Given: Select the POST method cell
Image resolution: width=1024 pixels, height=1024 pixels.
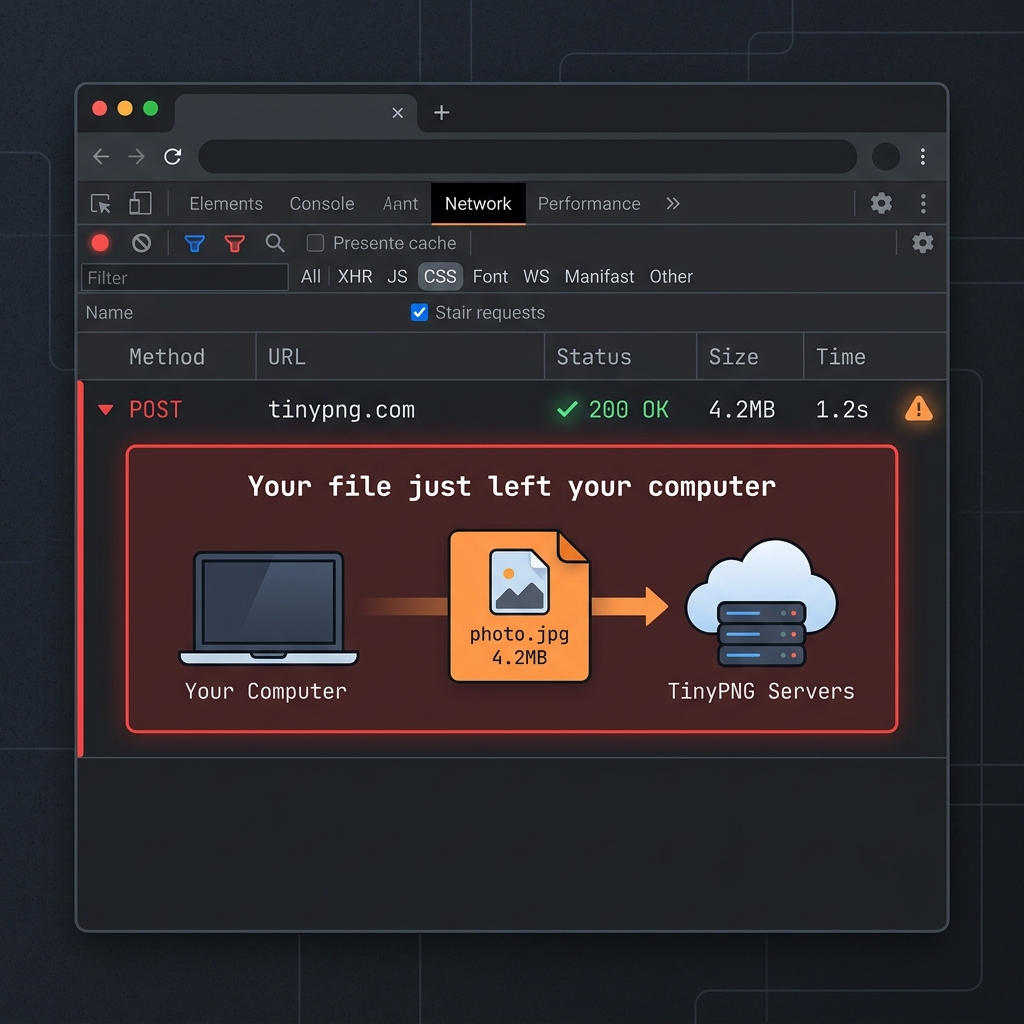Looking at the screenshot, I should coord(155,409).
